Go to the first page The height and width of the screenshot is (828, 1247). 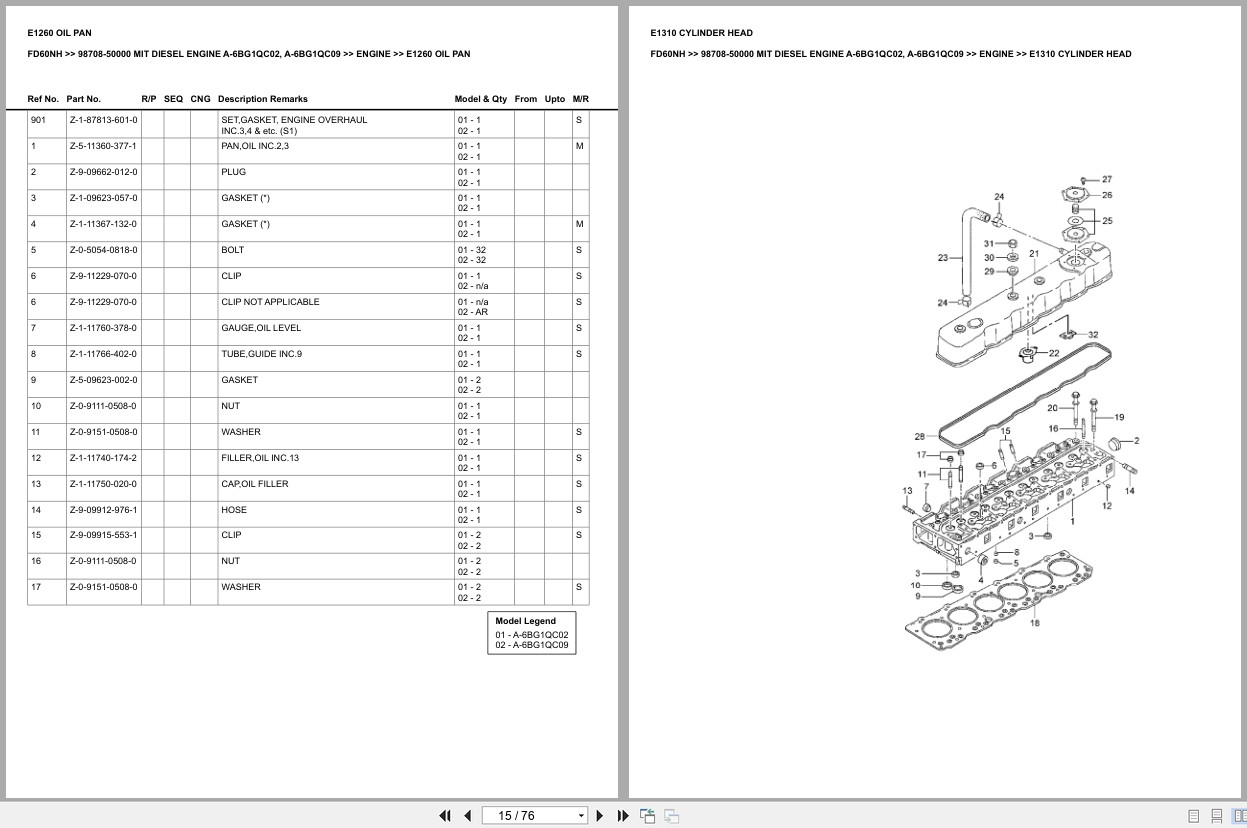point(445,816)
